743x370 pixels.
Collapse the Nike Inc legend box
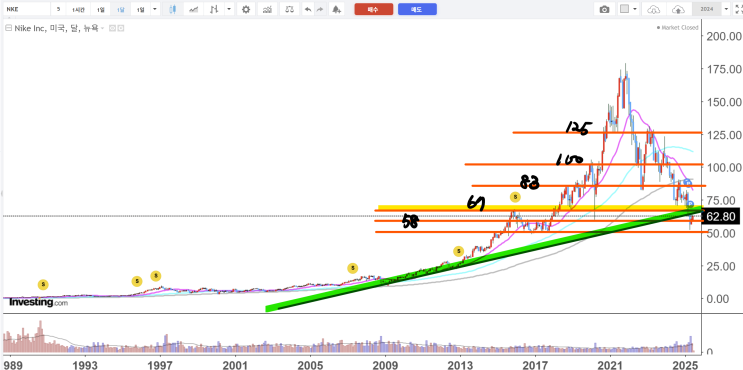7,28
